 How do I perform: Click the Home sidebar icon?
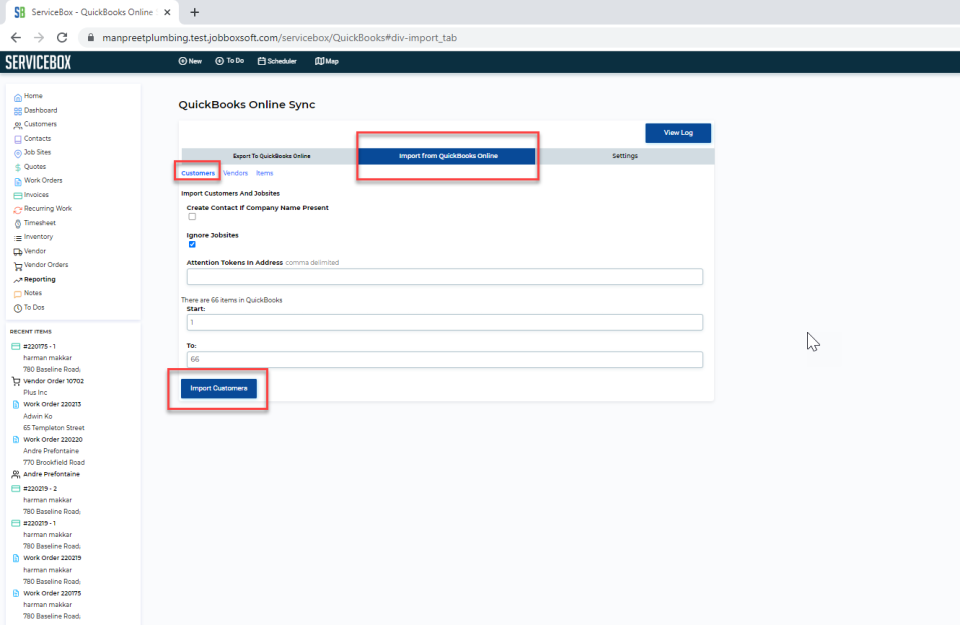click(x=18, y=97)
